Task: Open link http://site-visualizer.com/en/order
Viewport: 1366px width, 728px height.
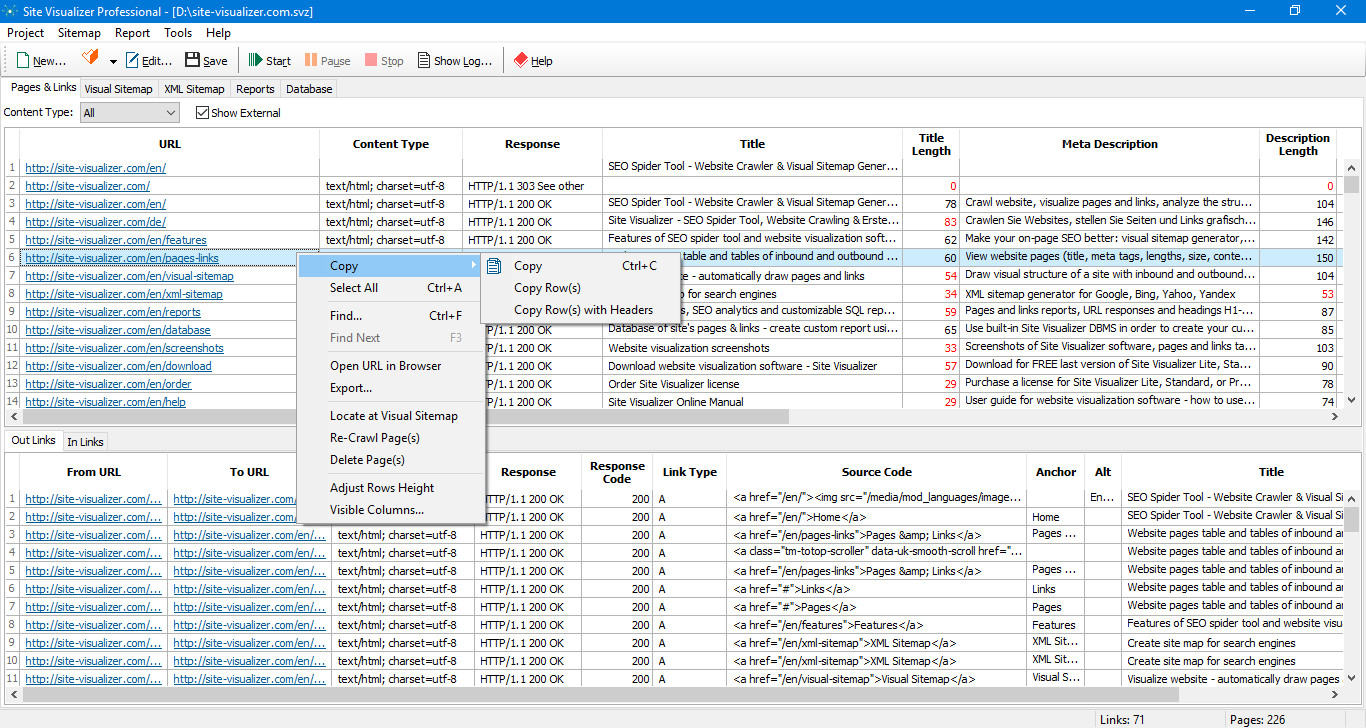Action: (108, 384)
